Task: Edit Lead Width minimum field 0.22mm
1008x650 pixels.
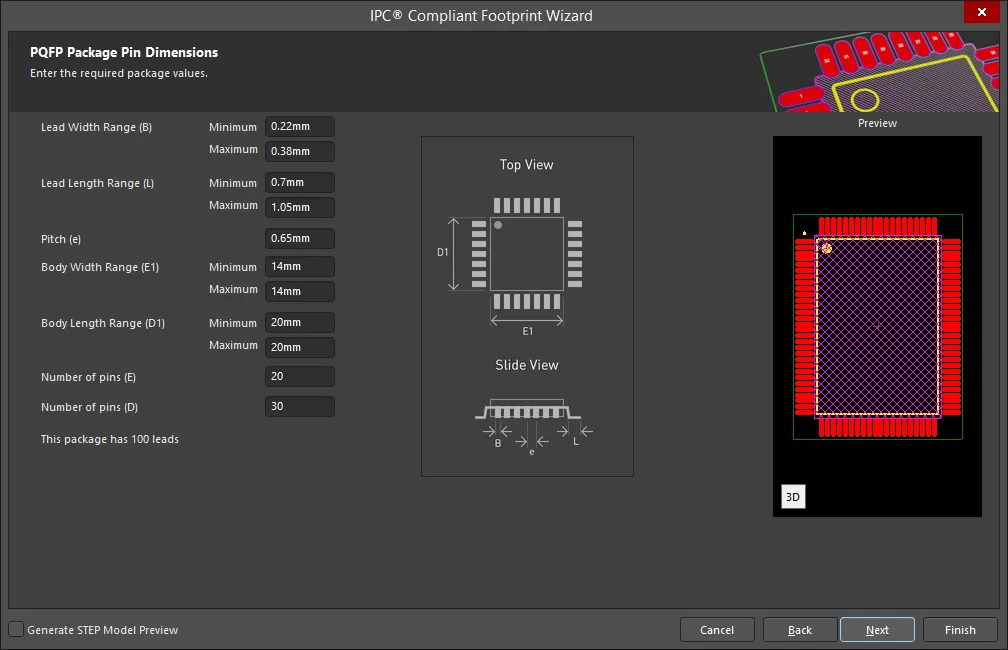Action: point(300,127)
